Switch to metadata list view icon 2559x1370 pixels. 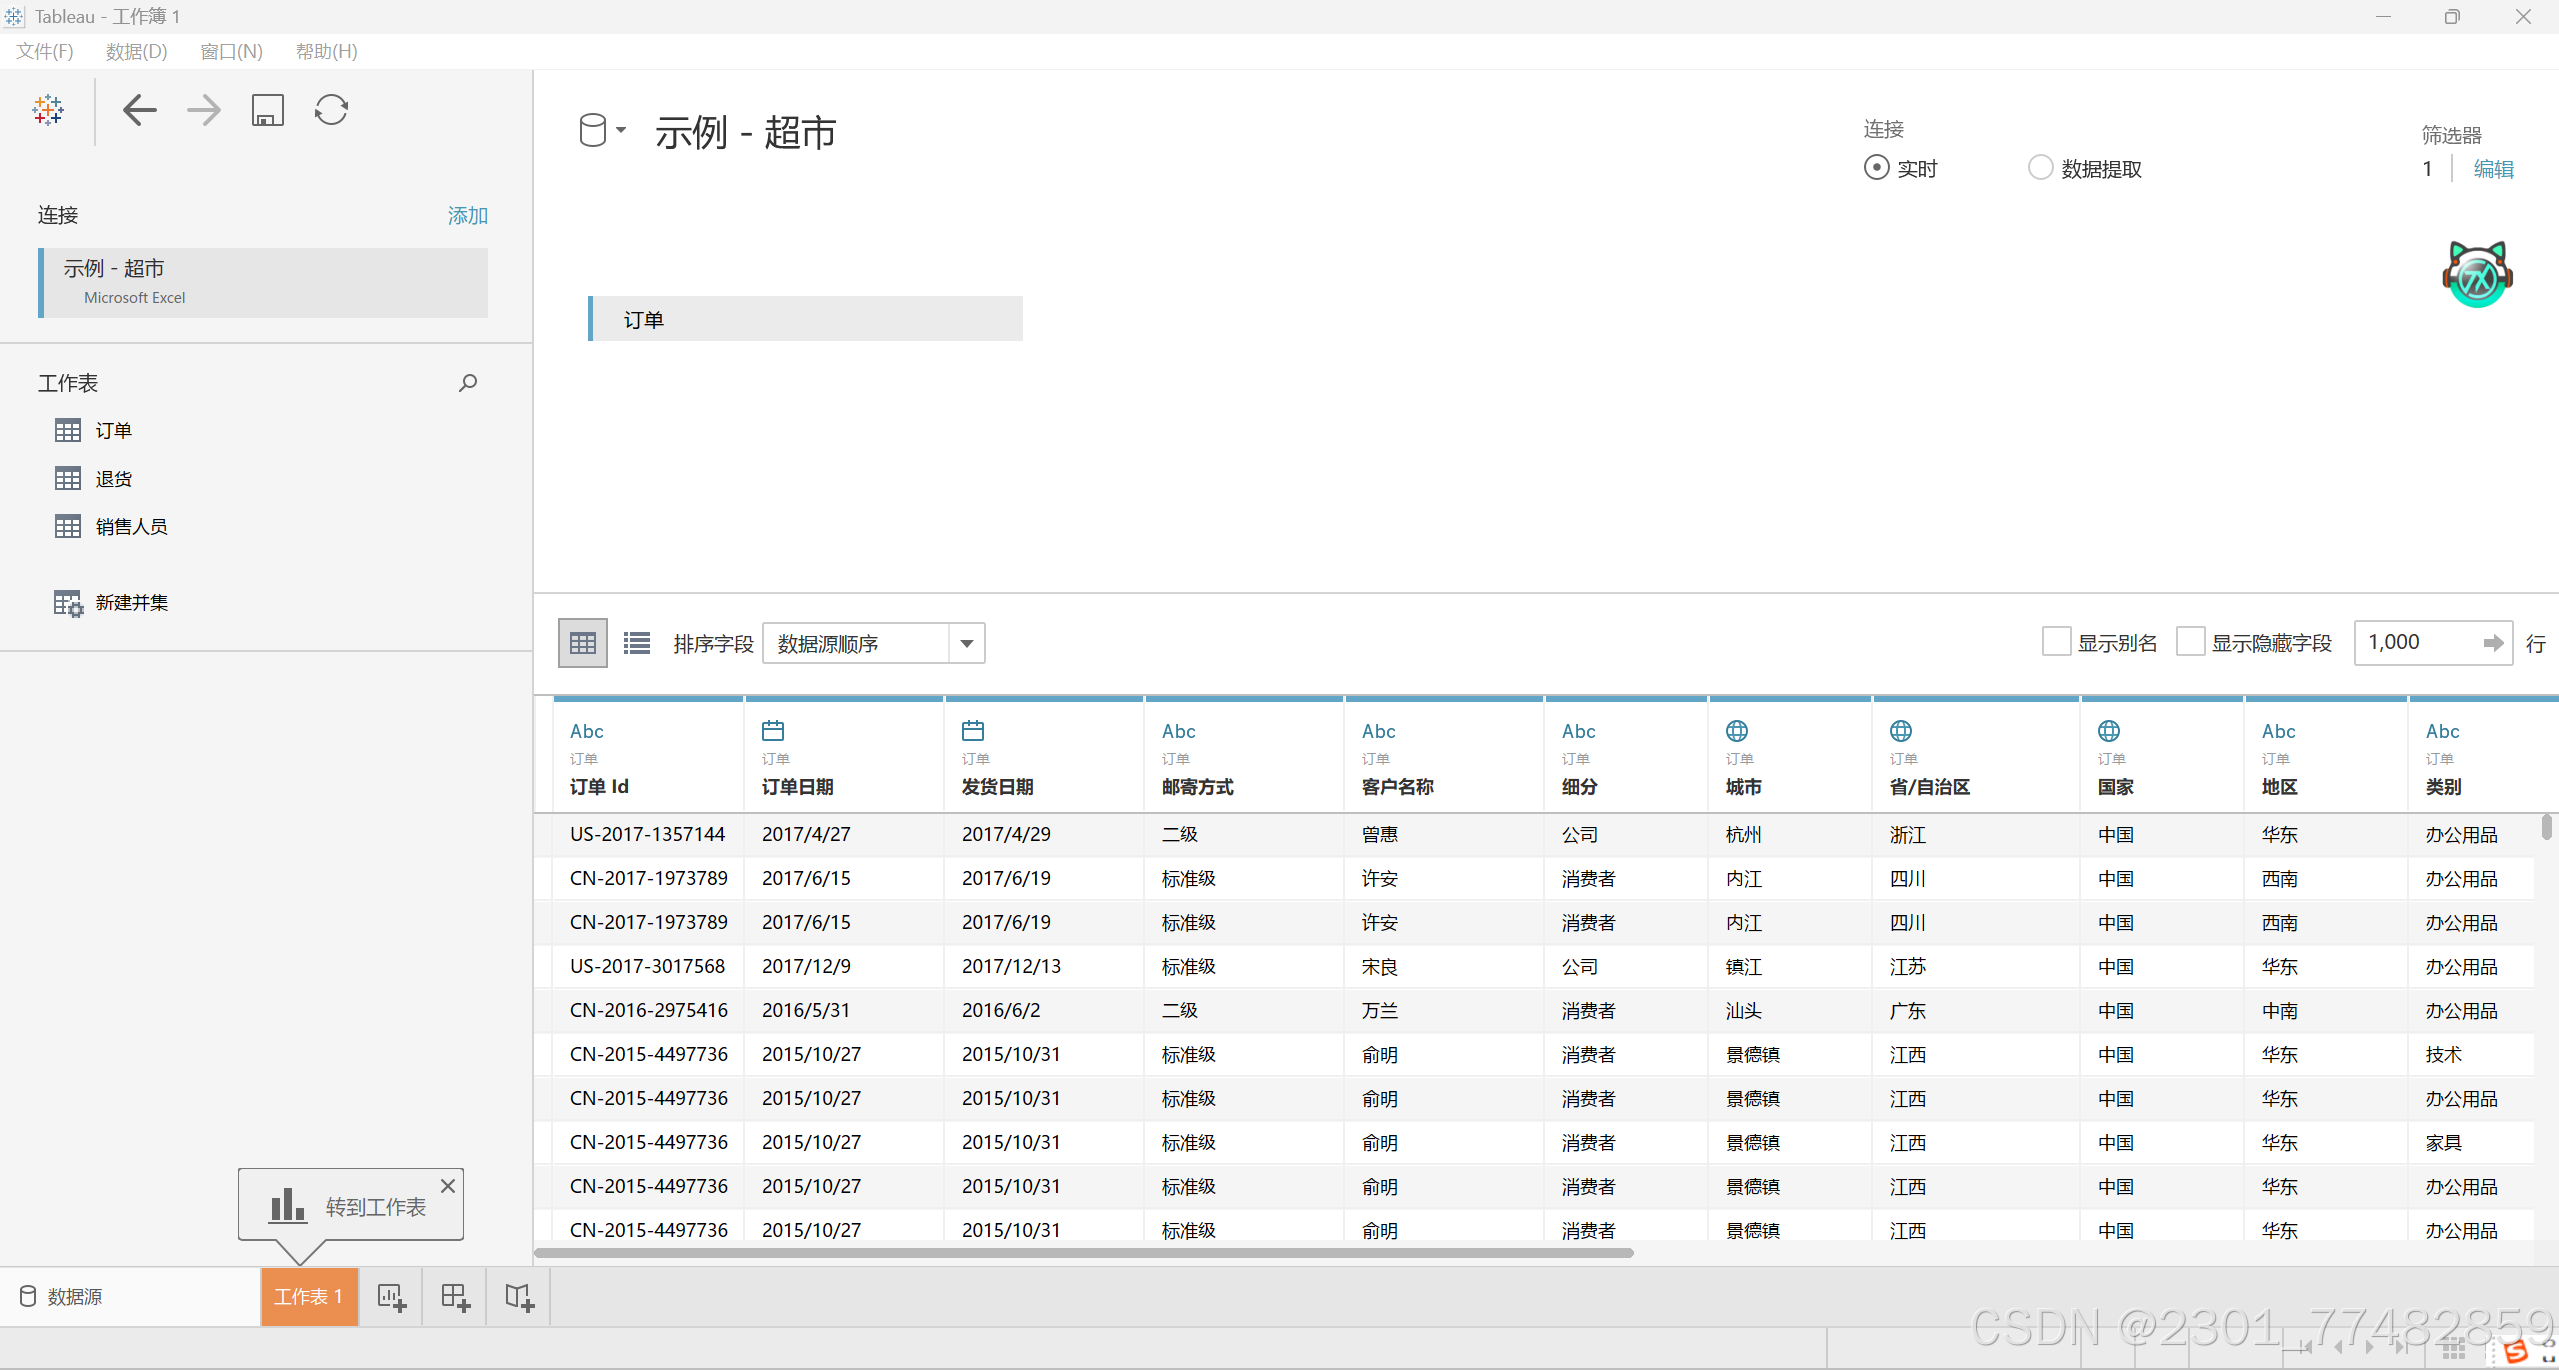tap(637, 643)
